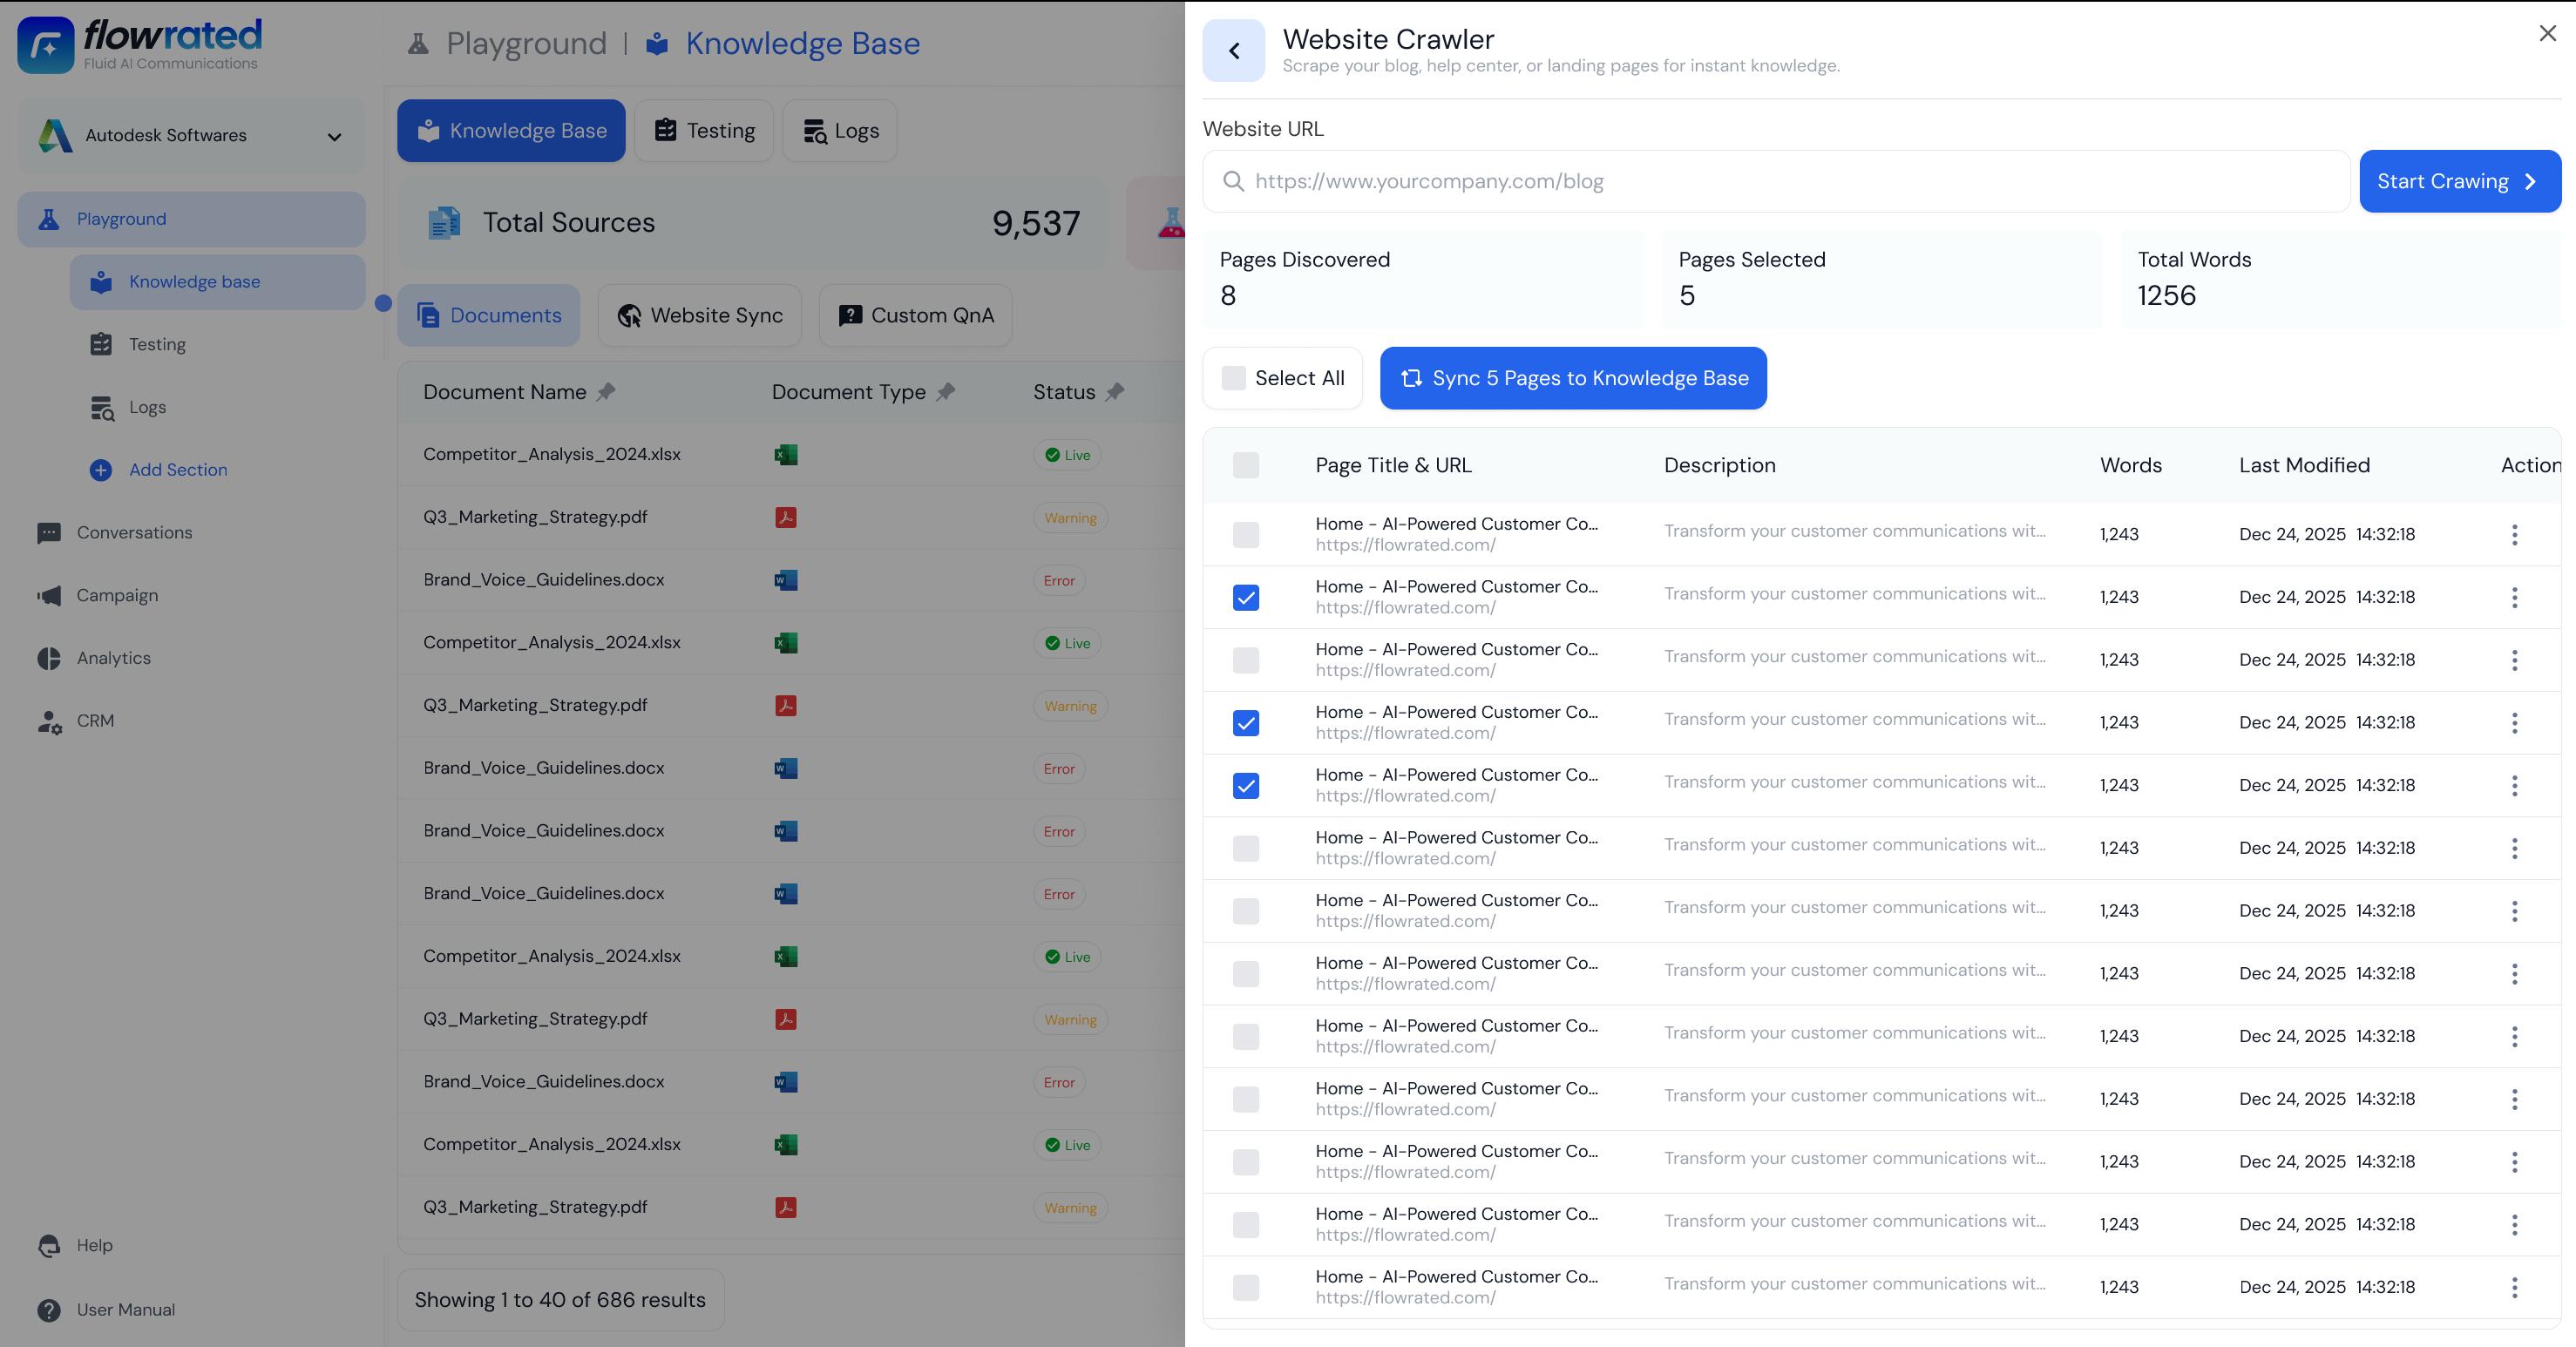Switch to the Website Sync tab
Image resolution: width=2576 pixels, height=1347 pixels.
(x=699, y=316)
